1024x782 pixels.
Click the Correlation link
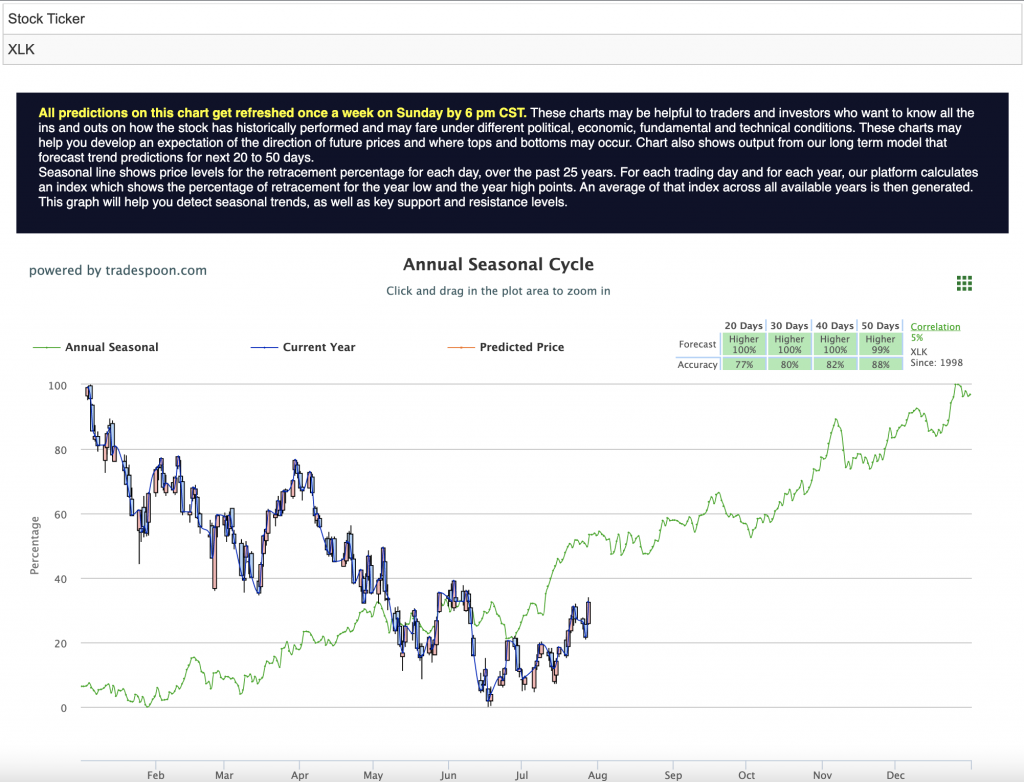click(x=935, y=327)
